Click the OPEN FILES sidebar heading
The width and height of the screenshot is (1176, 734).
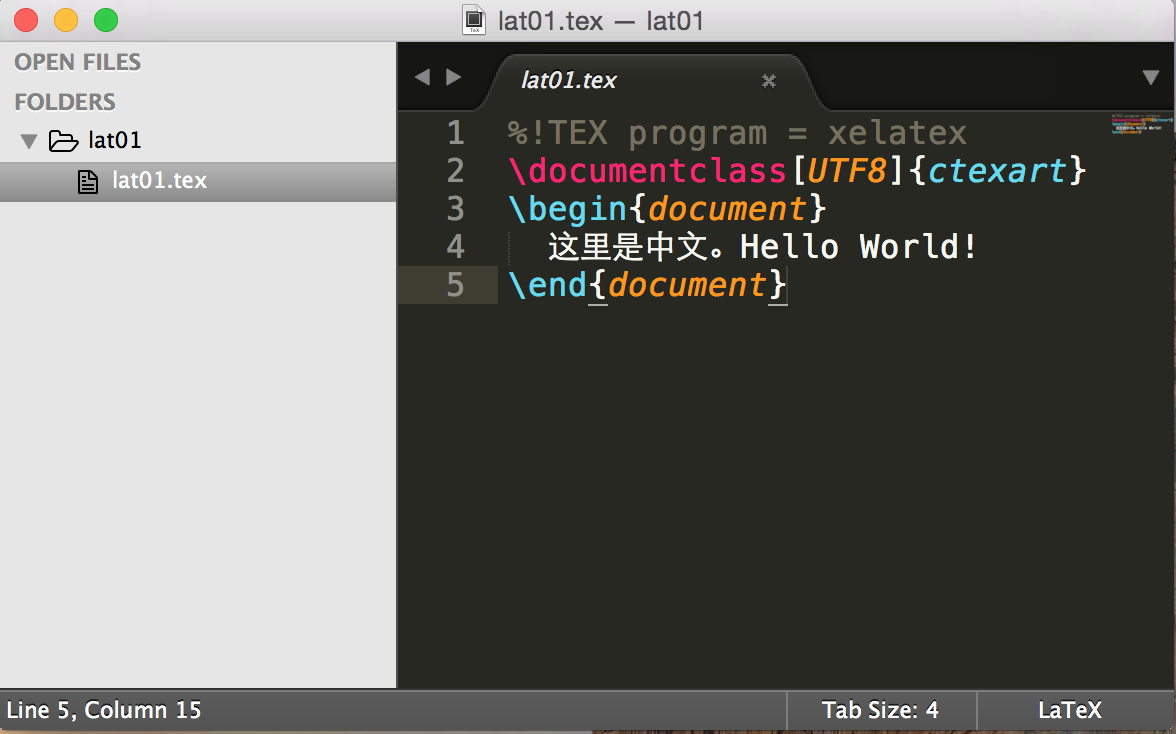pos(77,62)
